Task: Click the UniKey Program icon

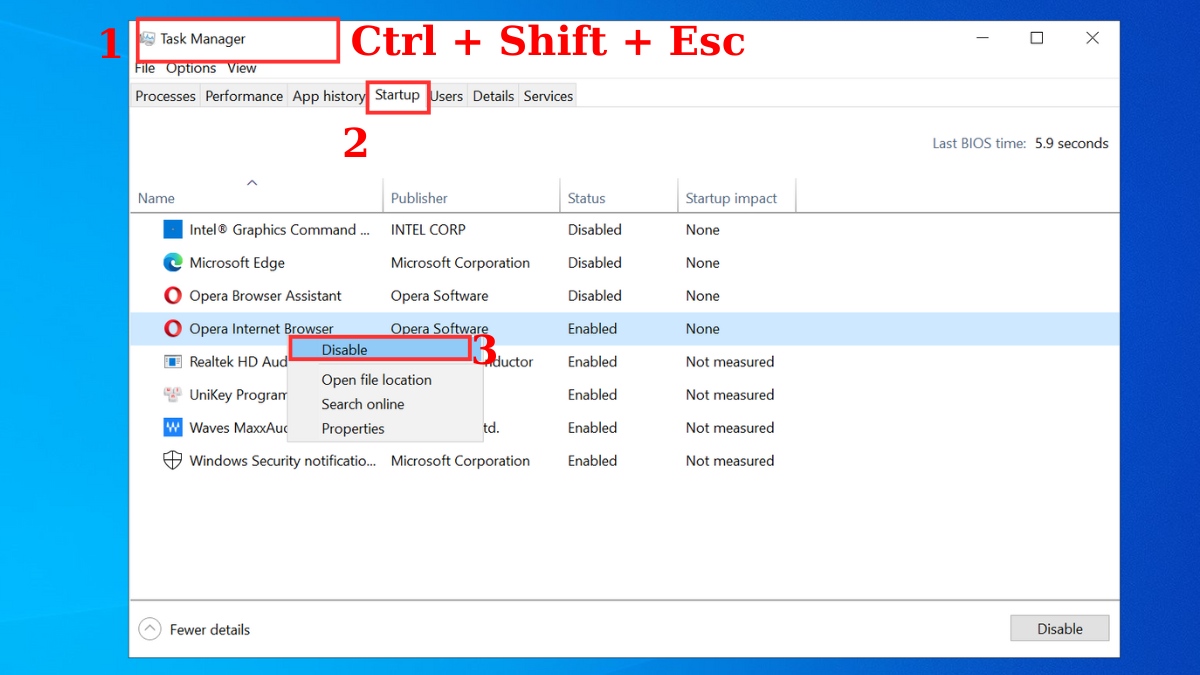Action: click(x=173, y=394)
